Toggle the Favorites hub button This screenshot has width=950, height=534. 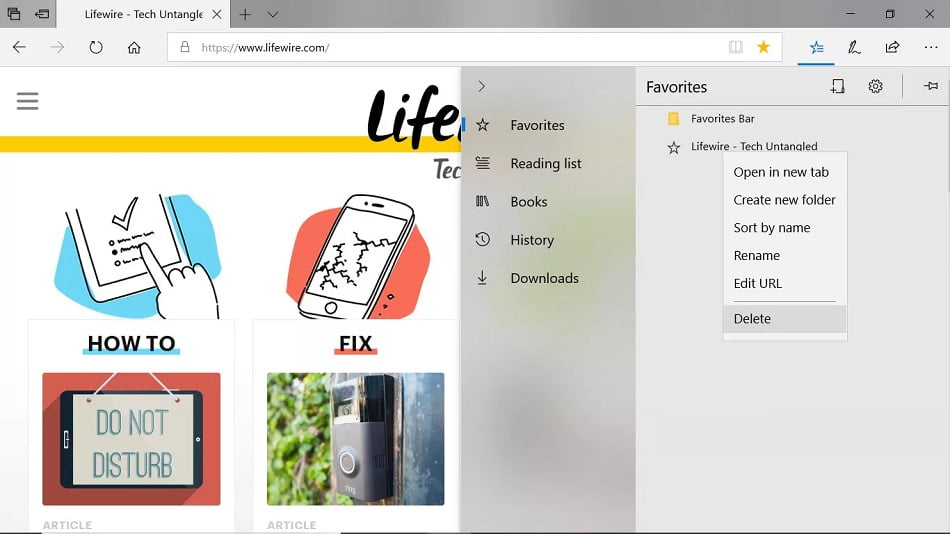click(816, 47)
